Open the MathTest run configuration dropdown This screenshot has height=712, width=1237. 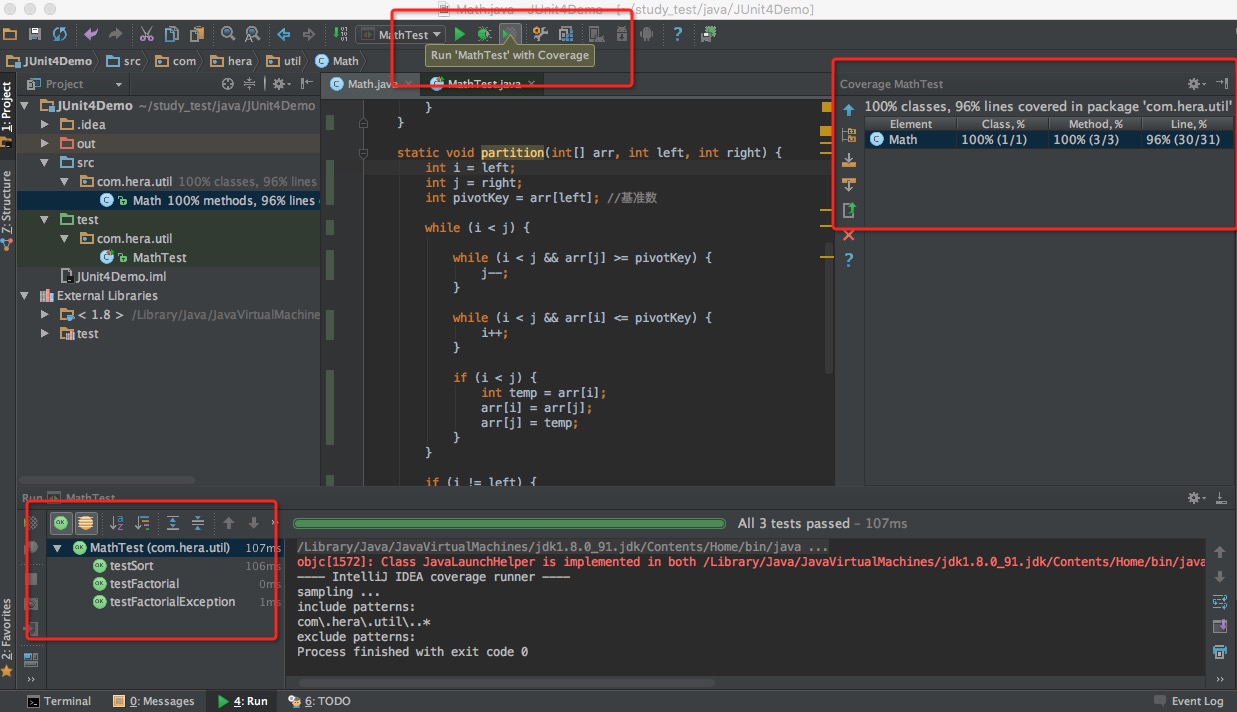pos(401,34)
